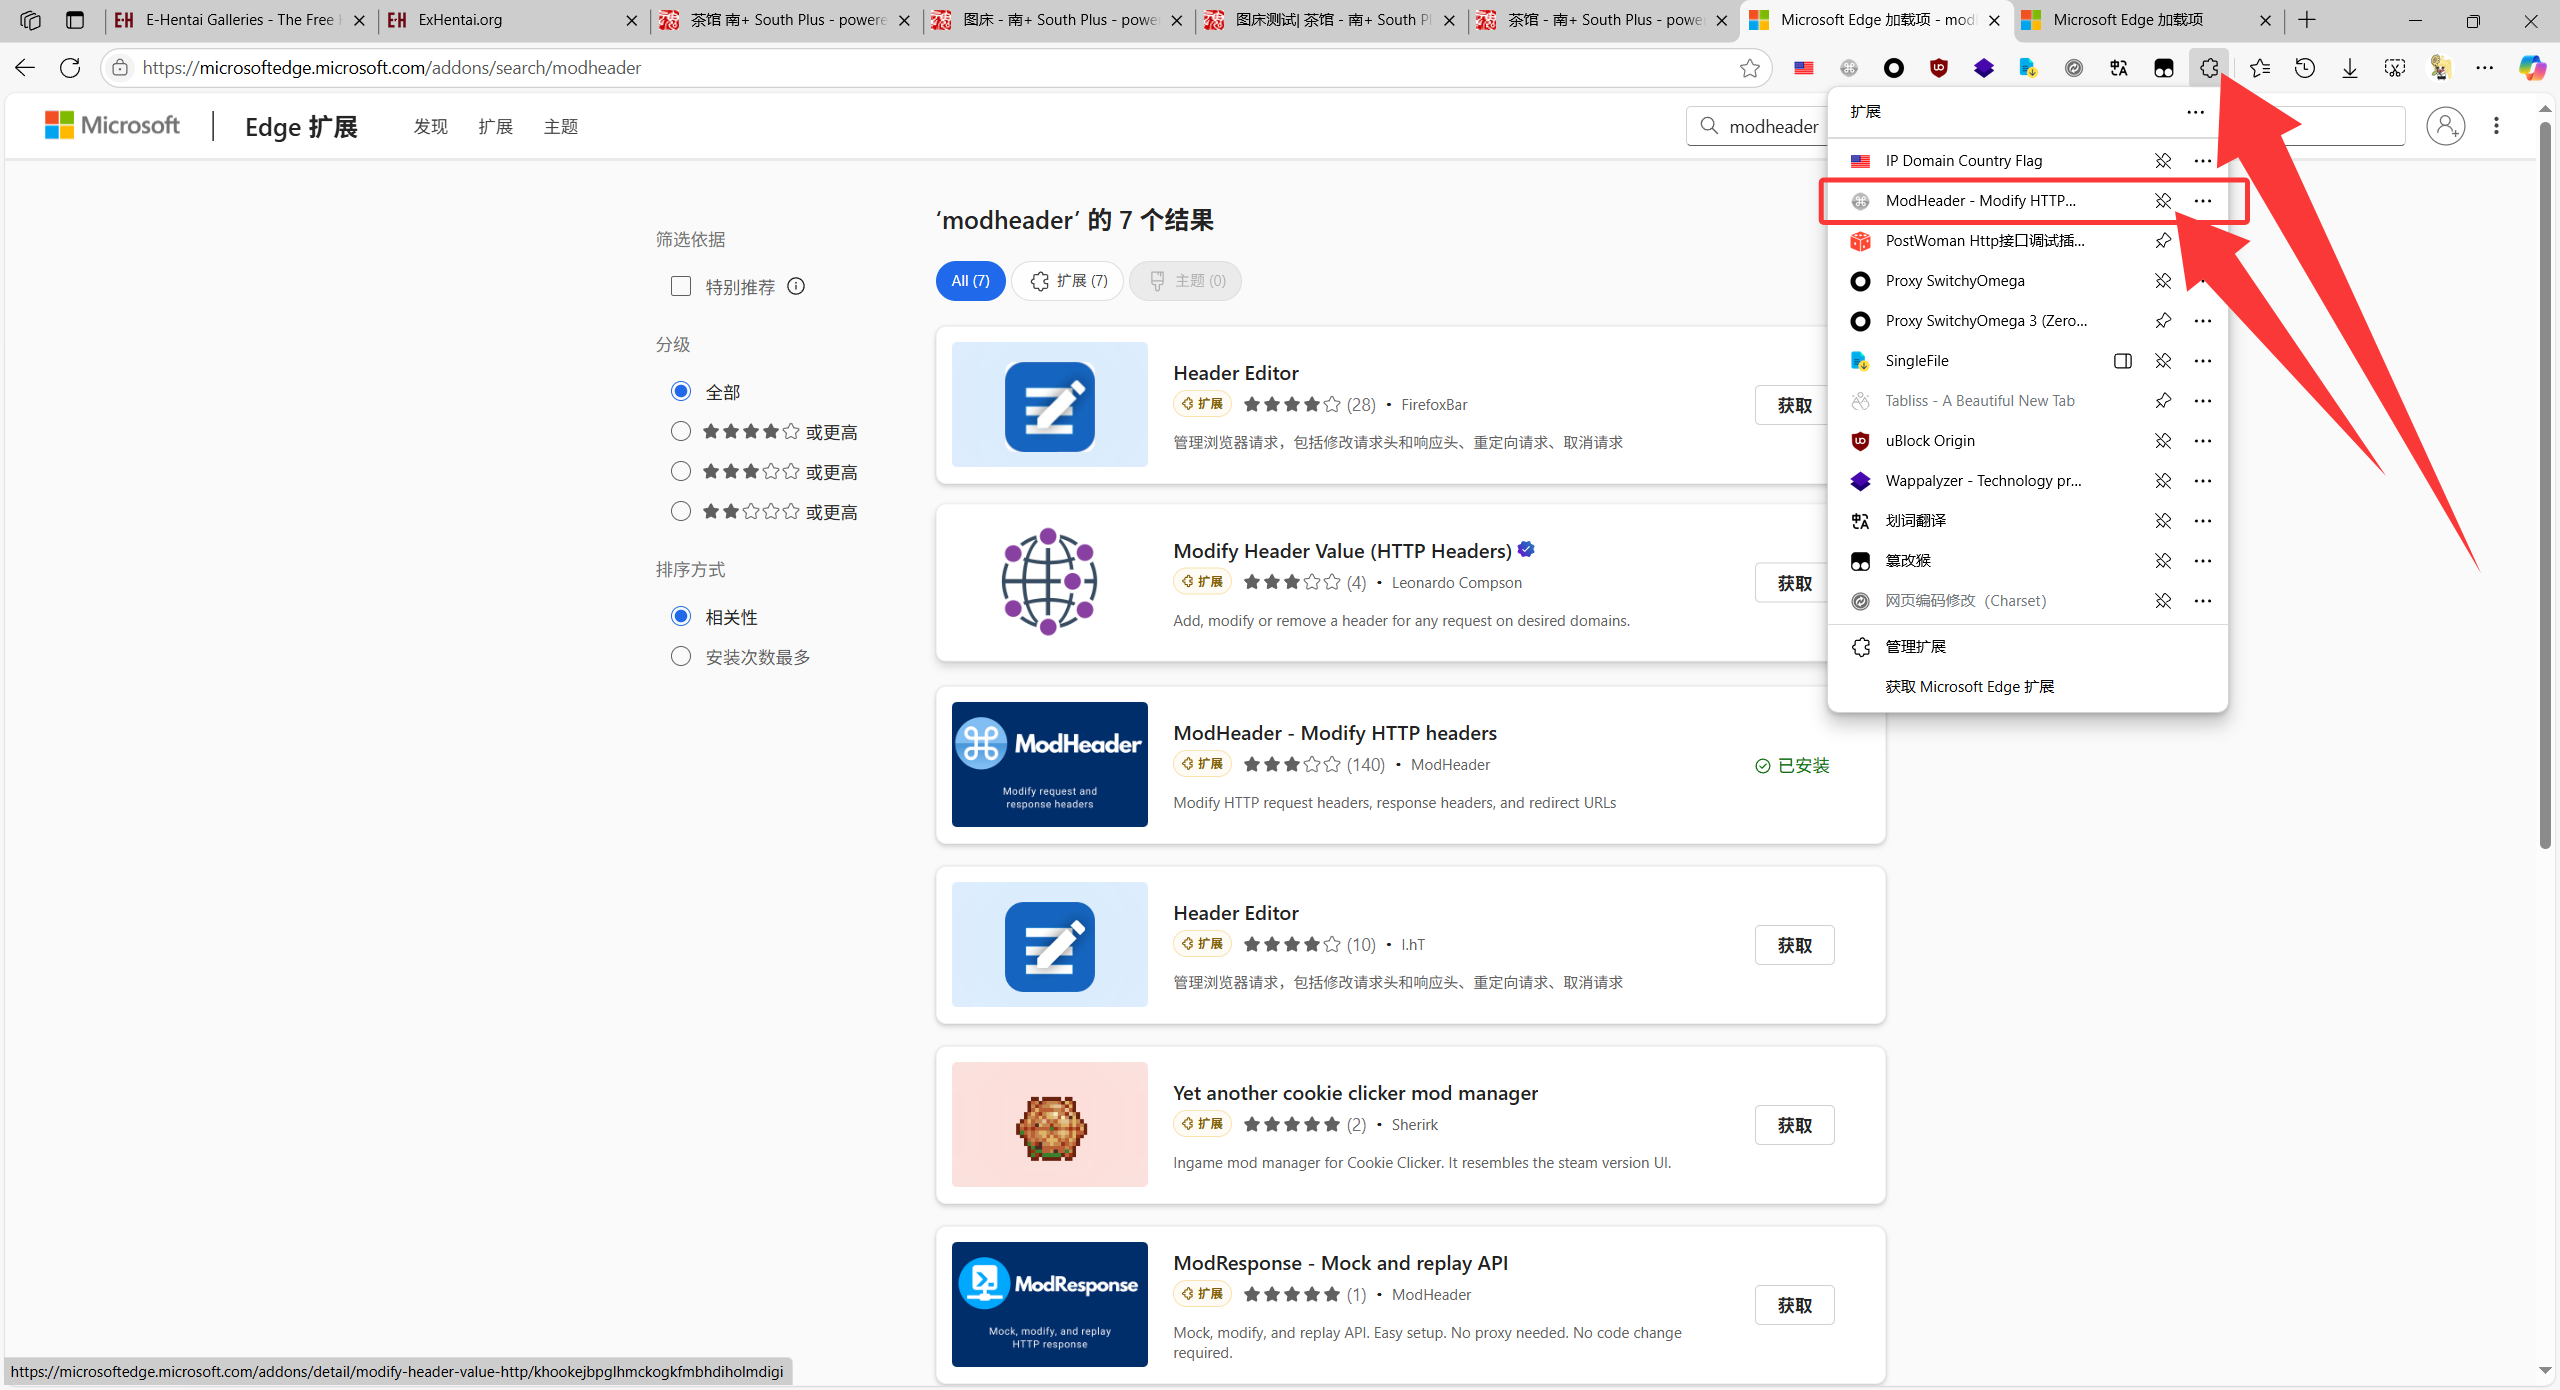The width and height of the screenshot is (2560, 1390).
Task: Open Downloads icon in browser toolbar
Action: point(2349,68)
